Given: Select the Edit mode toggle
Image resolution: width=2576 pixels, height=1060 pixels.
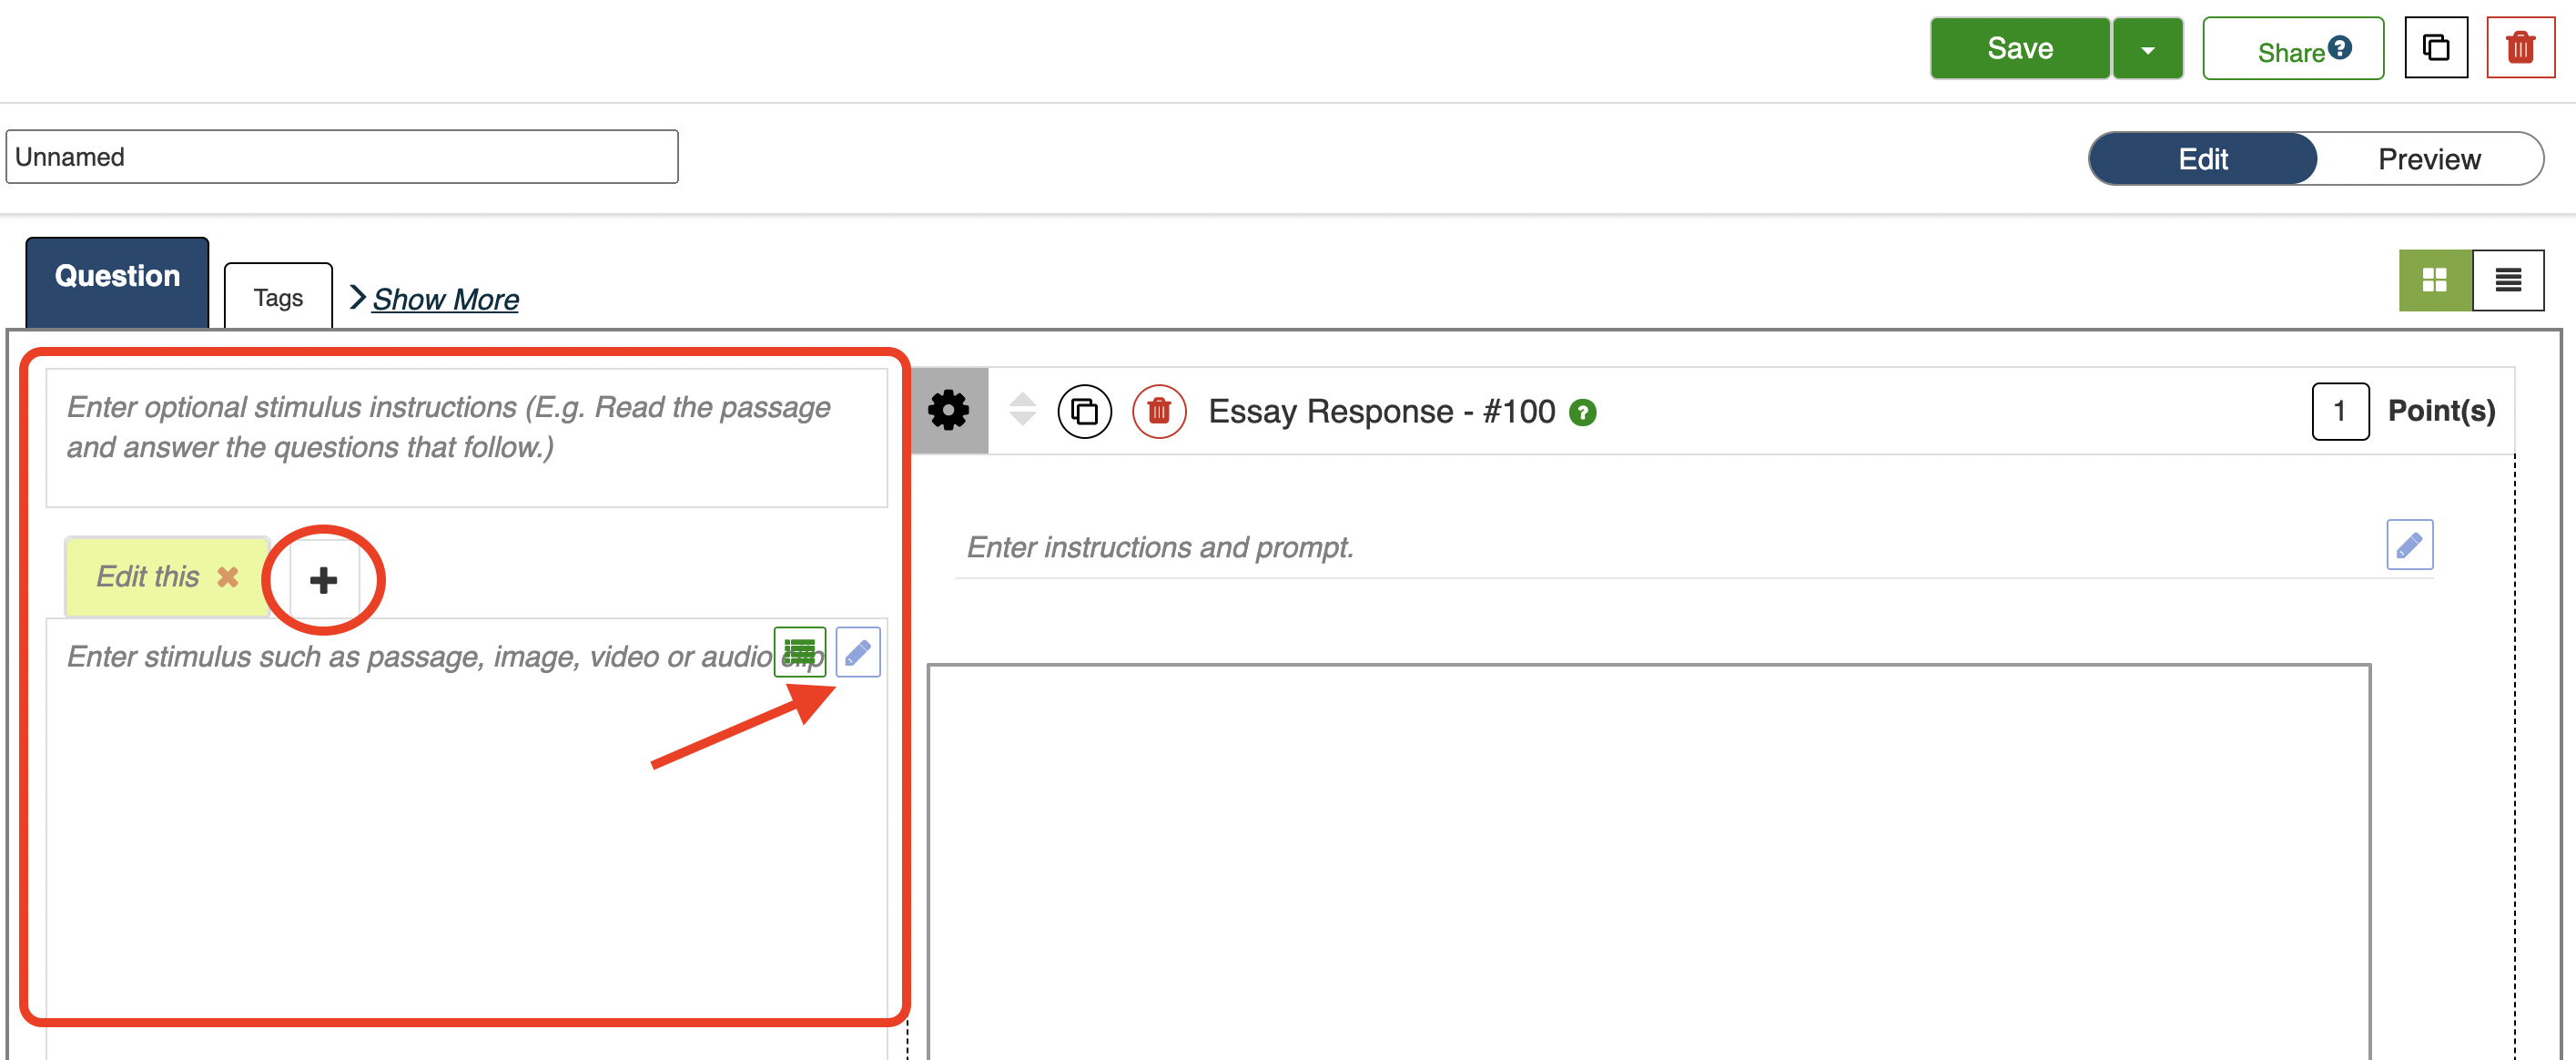Looking at the screenshot, I should tap(2202, 159).
